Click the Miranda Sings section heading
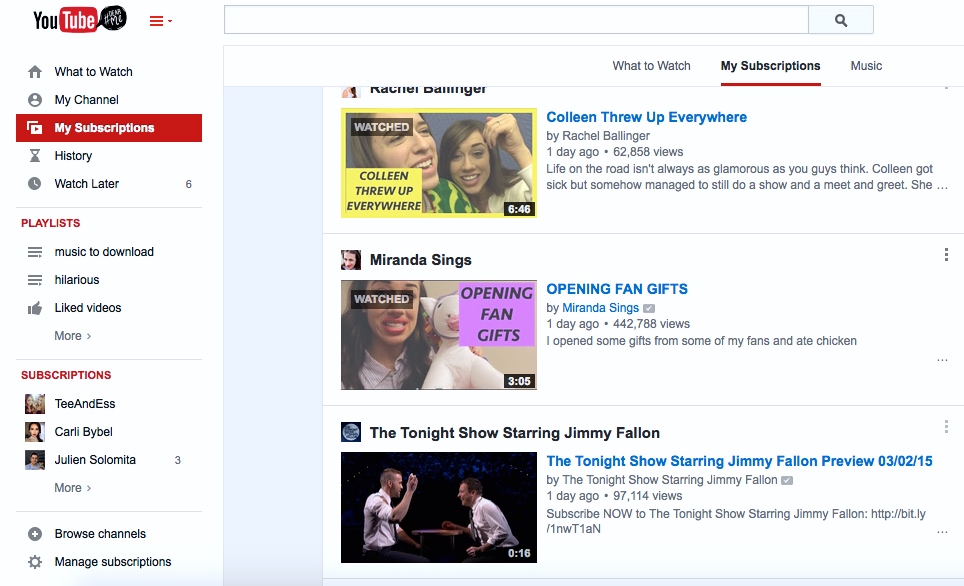 (x=421, y=260)
